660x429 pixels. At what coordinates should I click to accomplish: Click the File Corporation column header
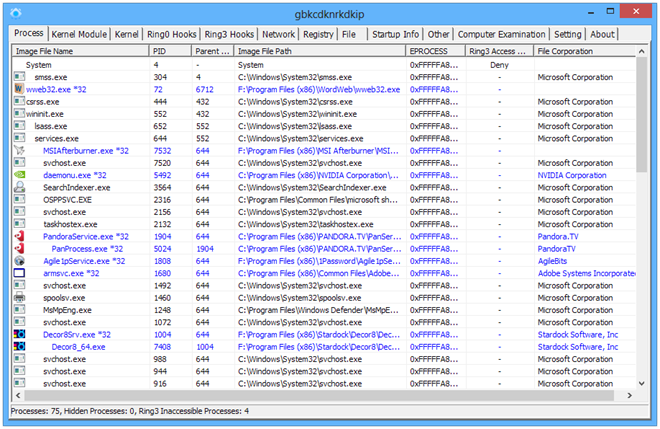(x=570, y=50)
